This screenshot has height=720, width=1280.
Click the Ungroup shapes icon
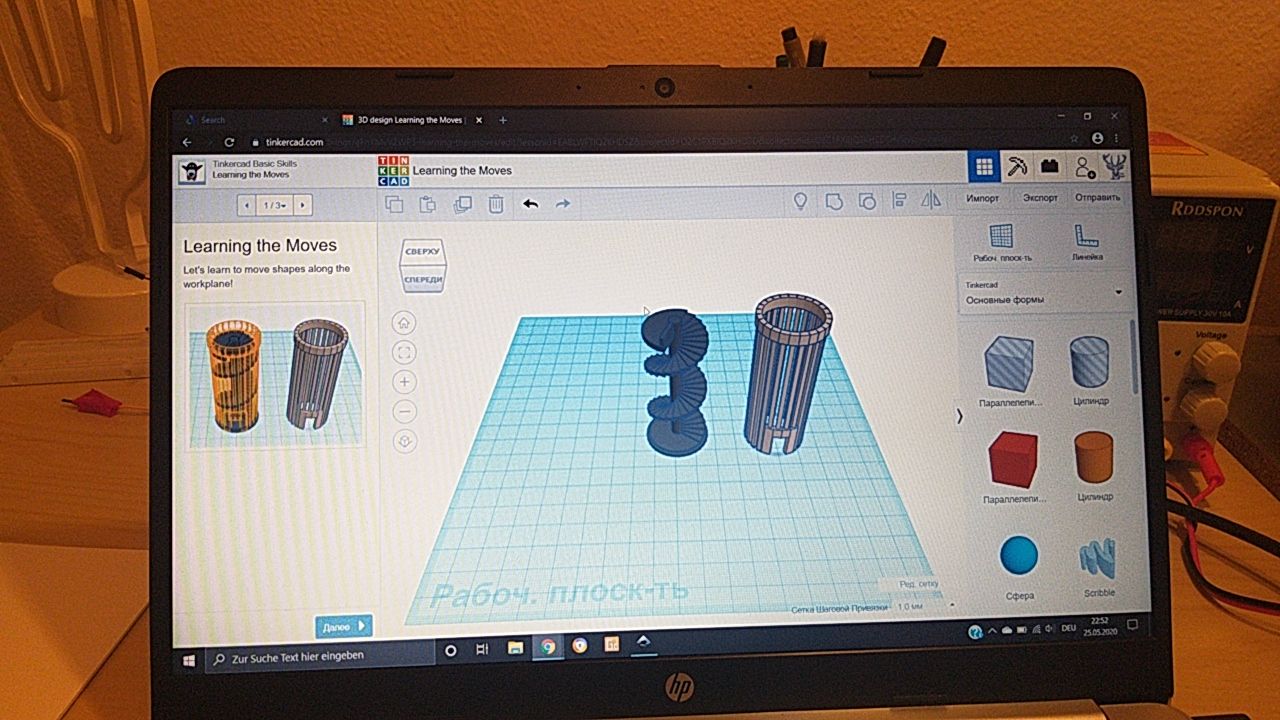click(x=866, y=201)
